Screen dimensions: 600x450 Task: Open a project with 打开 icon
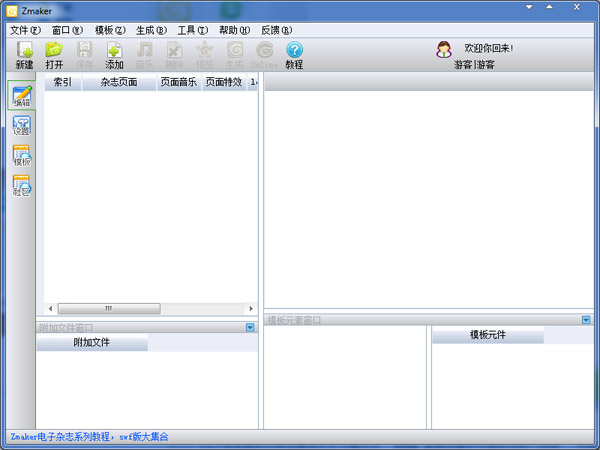[x=54, y=55]
